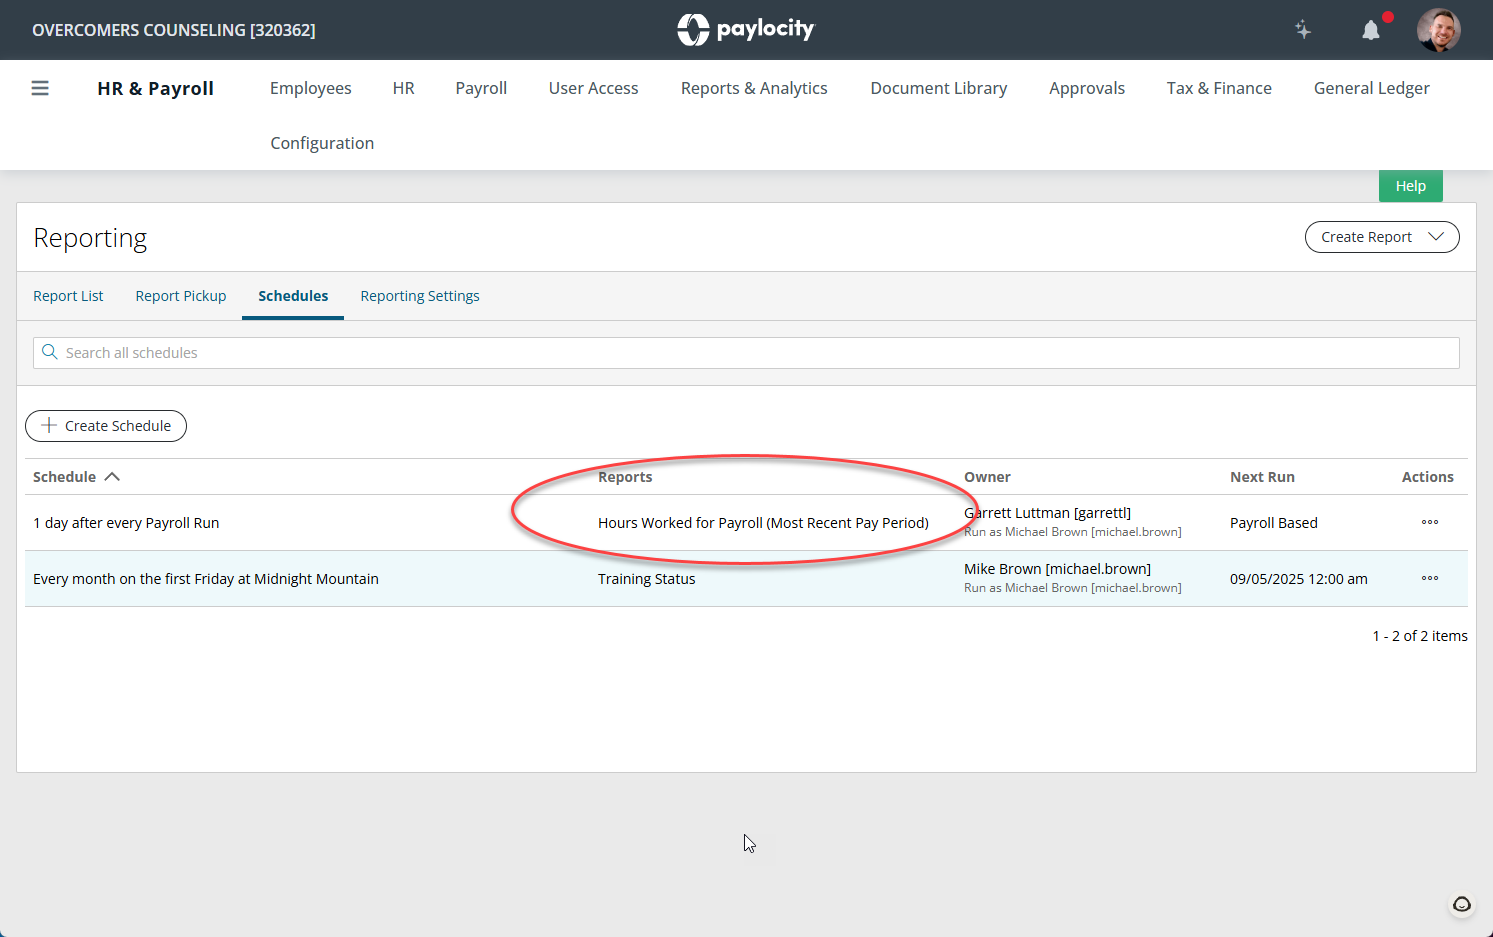Open the notifications bell

point(1371,30)
